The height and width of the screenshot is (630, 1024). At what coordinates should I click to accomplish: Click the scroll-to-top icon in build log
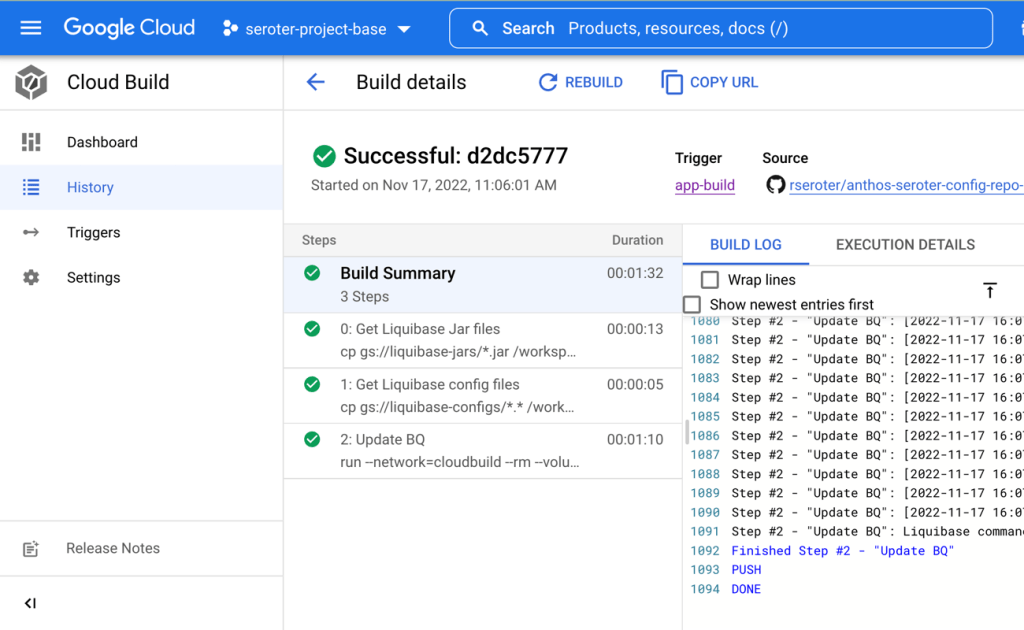point(989,290)
